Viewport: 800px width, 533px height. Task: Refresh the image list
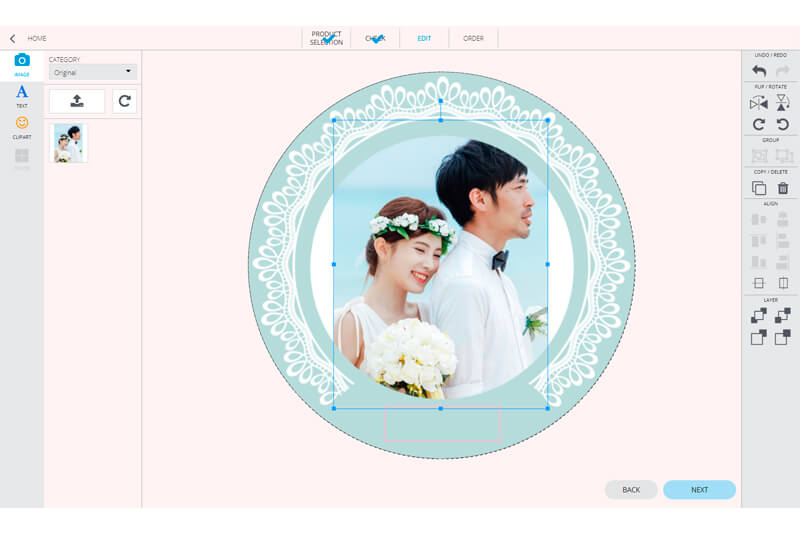tap(123, 101)
